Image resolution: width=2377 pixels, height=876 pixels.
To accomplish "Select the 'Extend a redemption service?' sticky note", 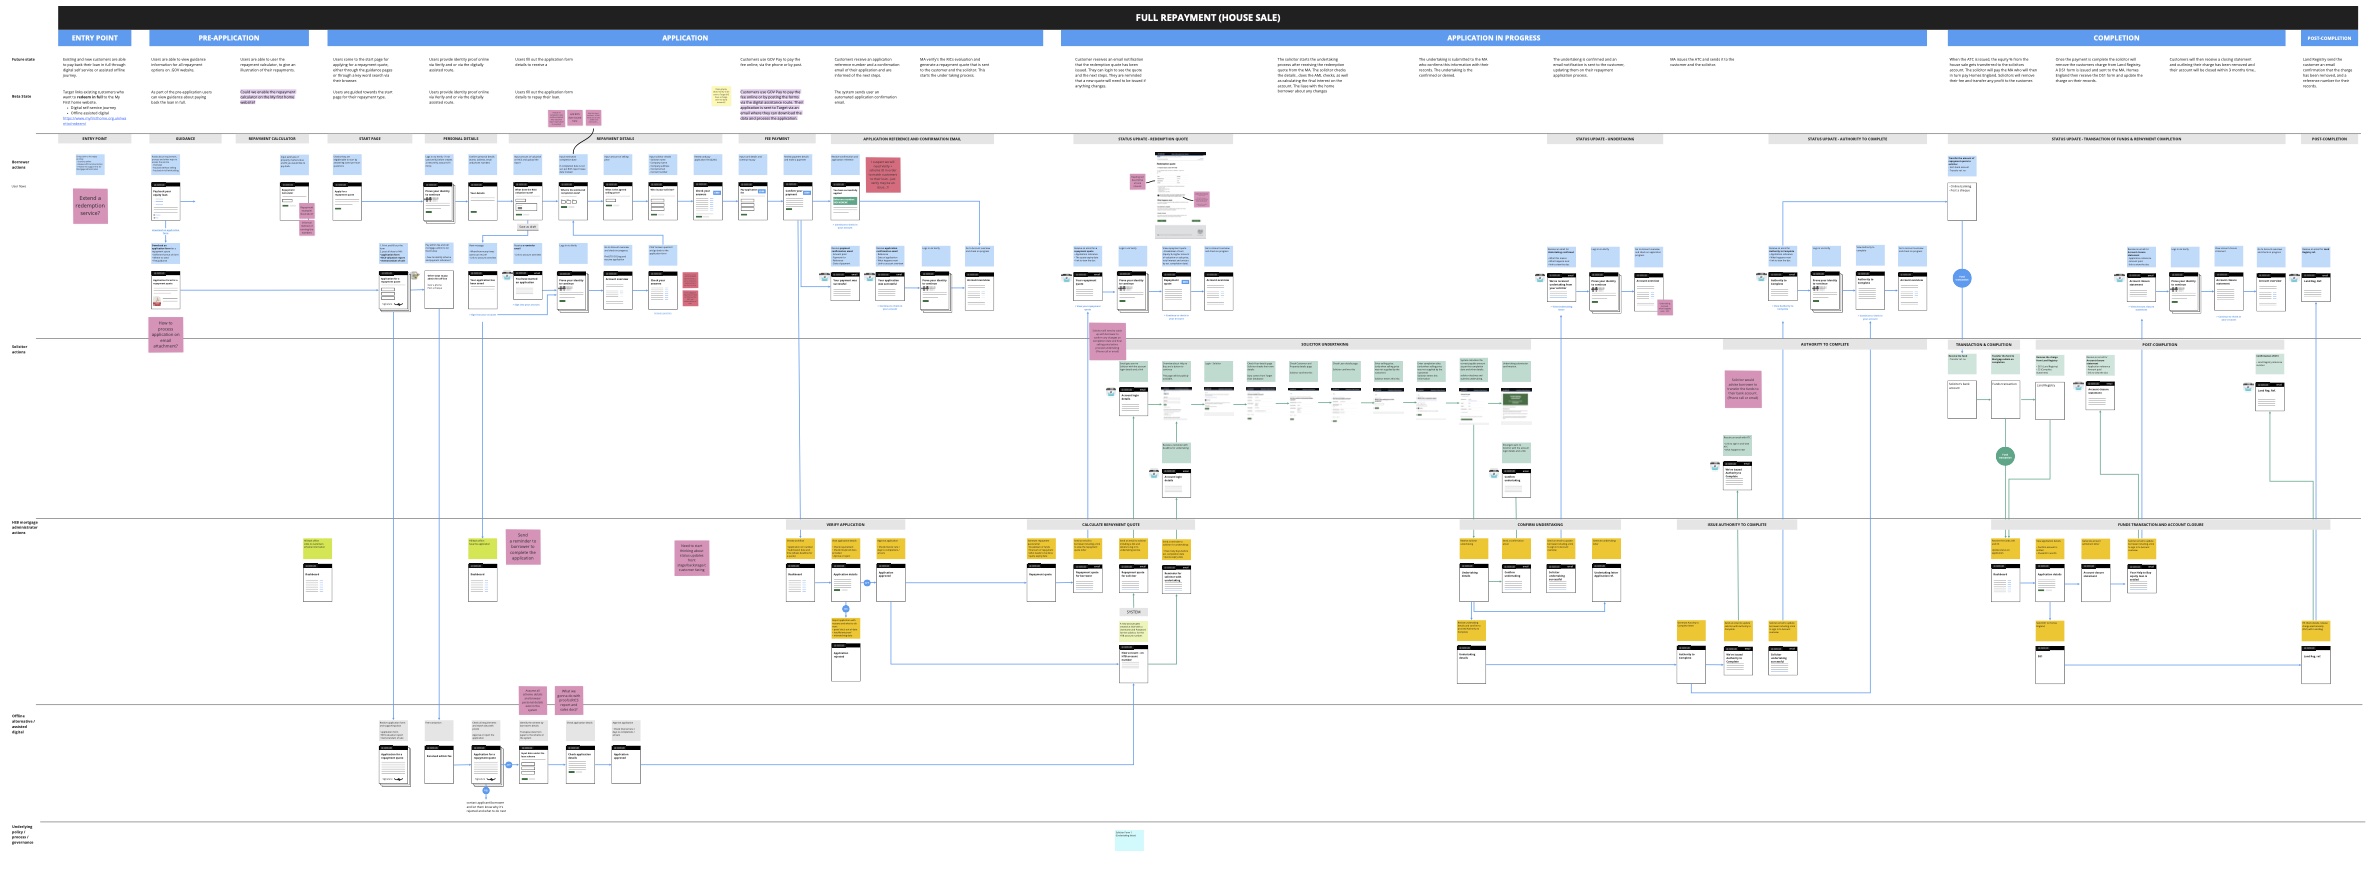I will [x=90, y=205].
